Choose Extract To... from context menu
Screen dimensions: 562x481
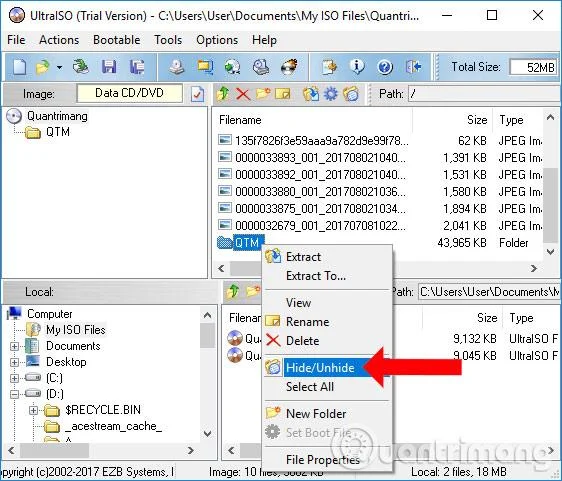(316, 276)
